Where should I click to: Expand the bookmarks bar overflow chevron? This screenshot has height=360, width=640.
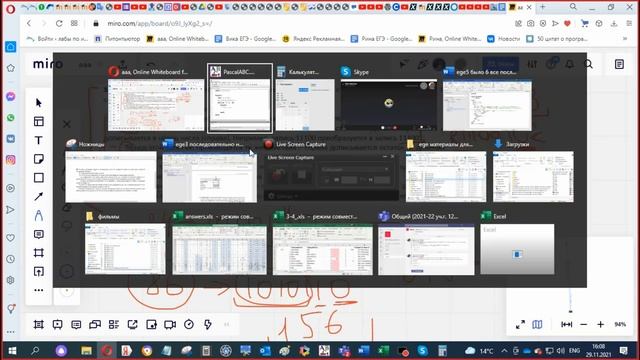pos(625,39)
